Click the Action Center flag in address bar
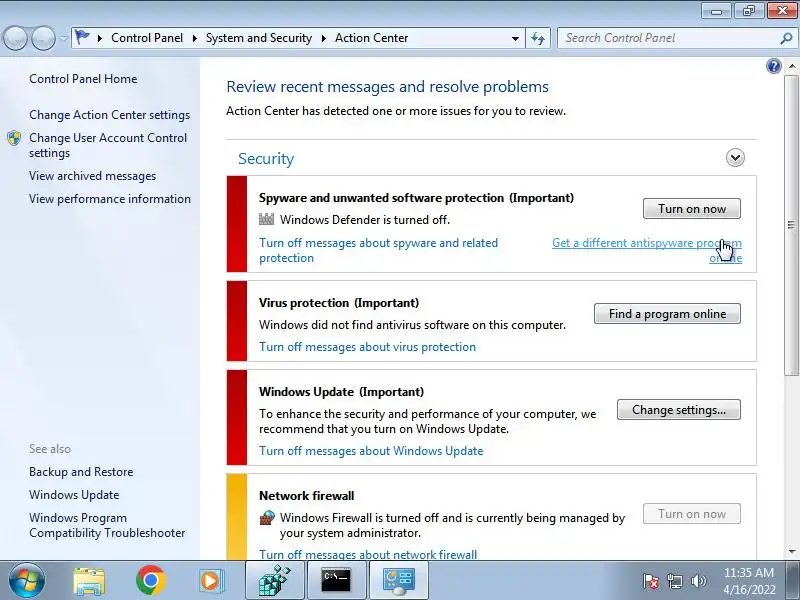 (x=82, y=37)
